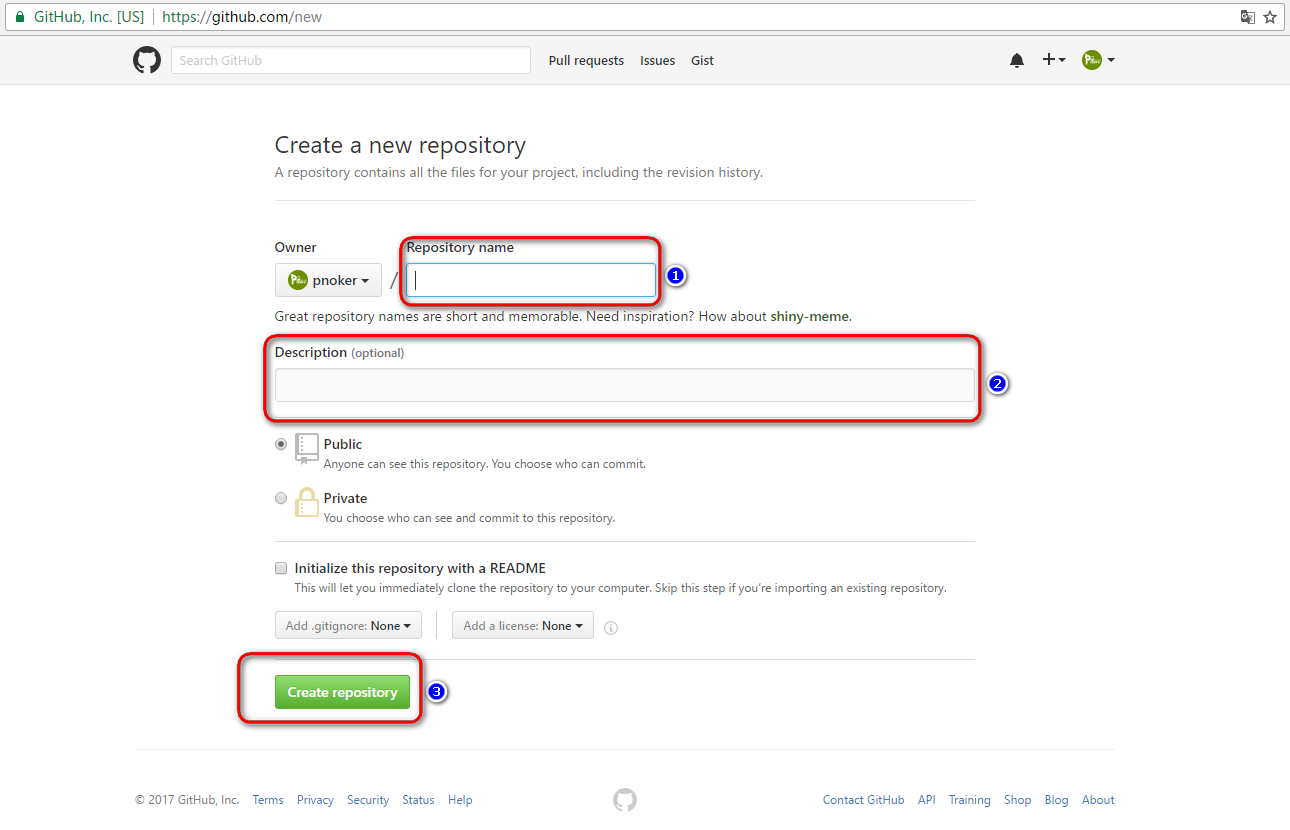The width and height of the screenshot is (1290, 830).
Task: Open the About footer link
Action: [1098, 800]
